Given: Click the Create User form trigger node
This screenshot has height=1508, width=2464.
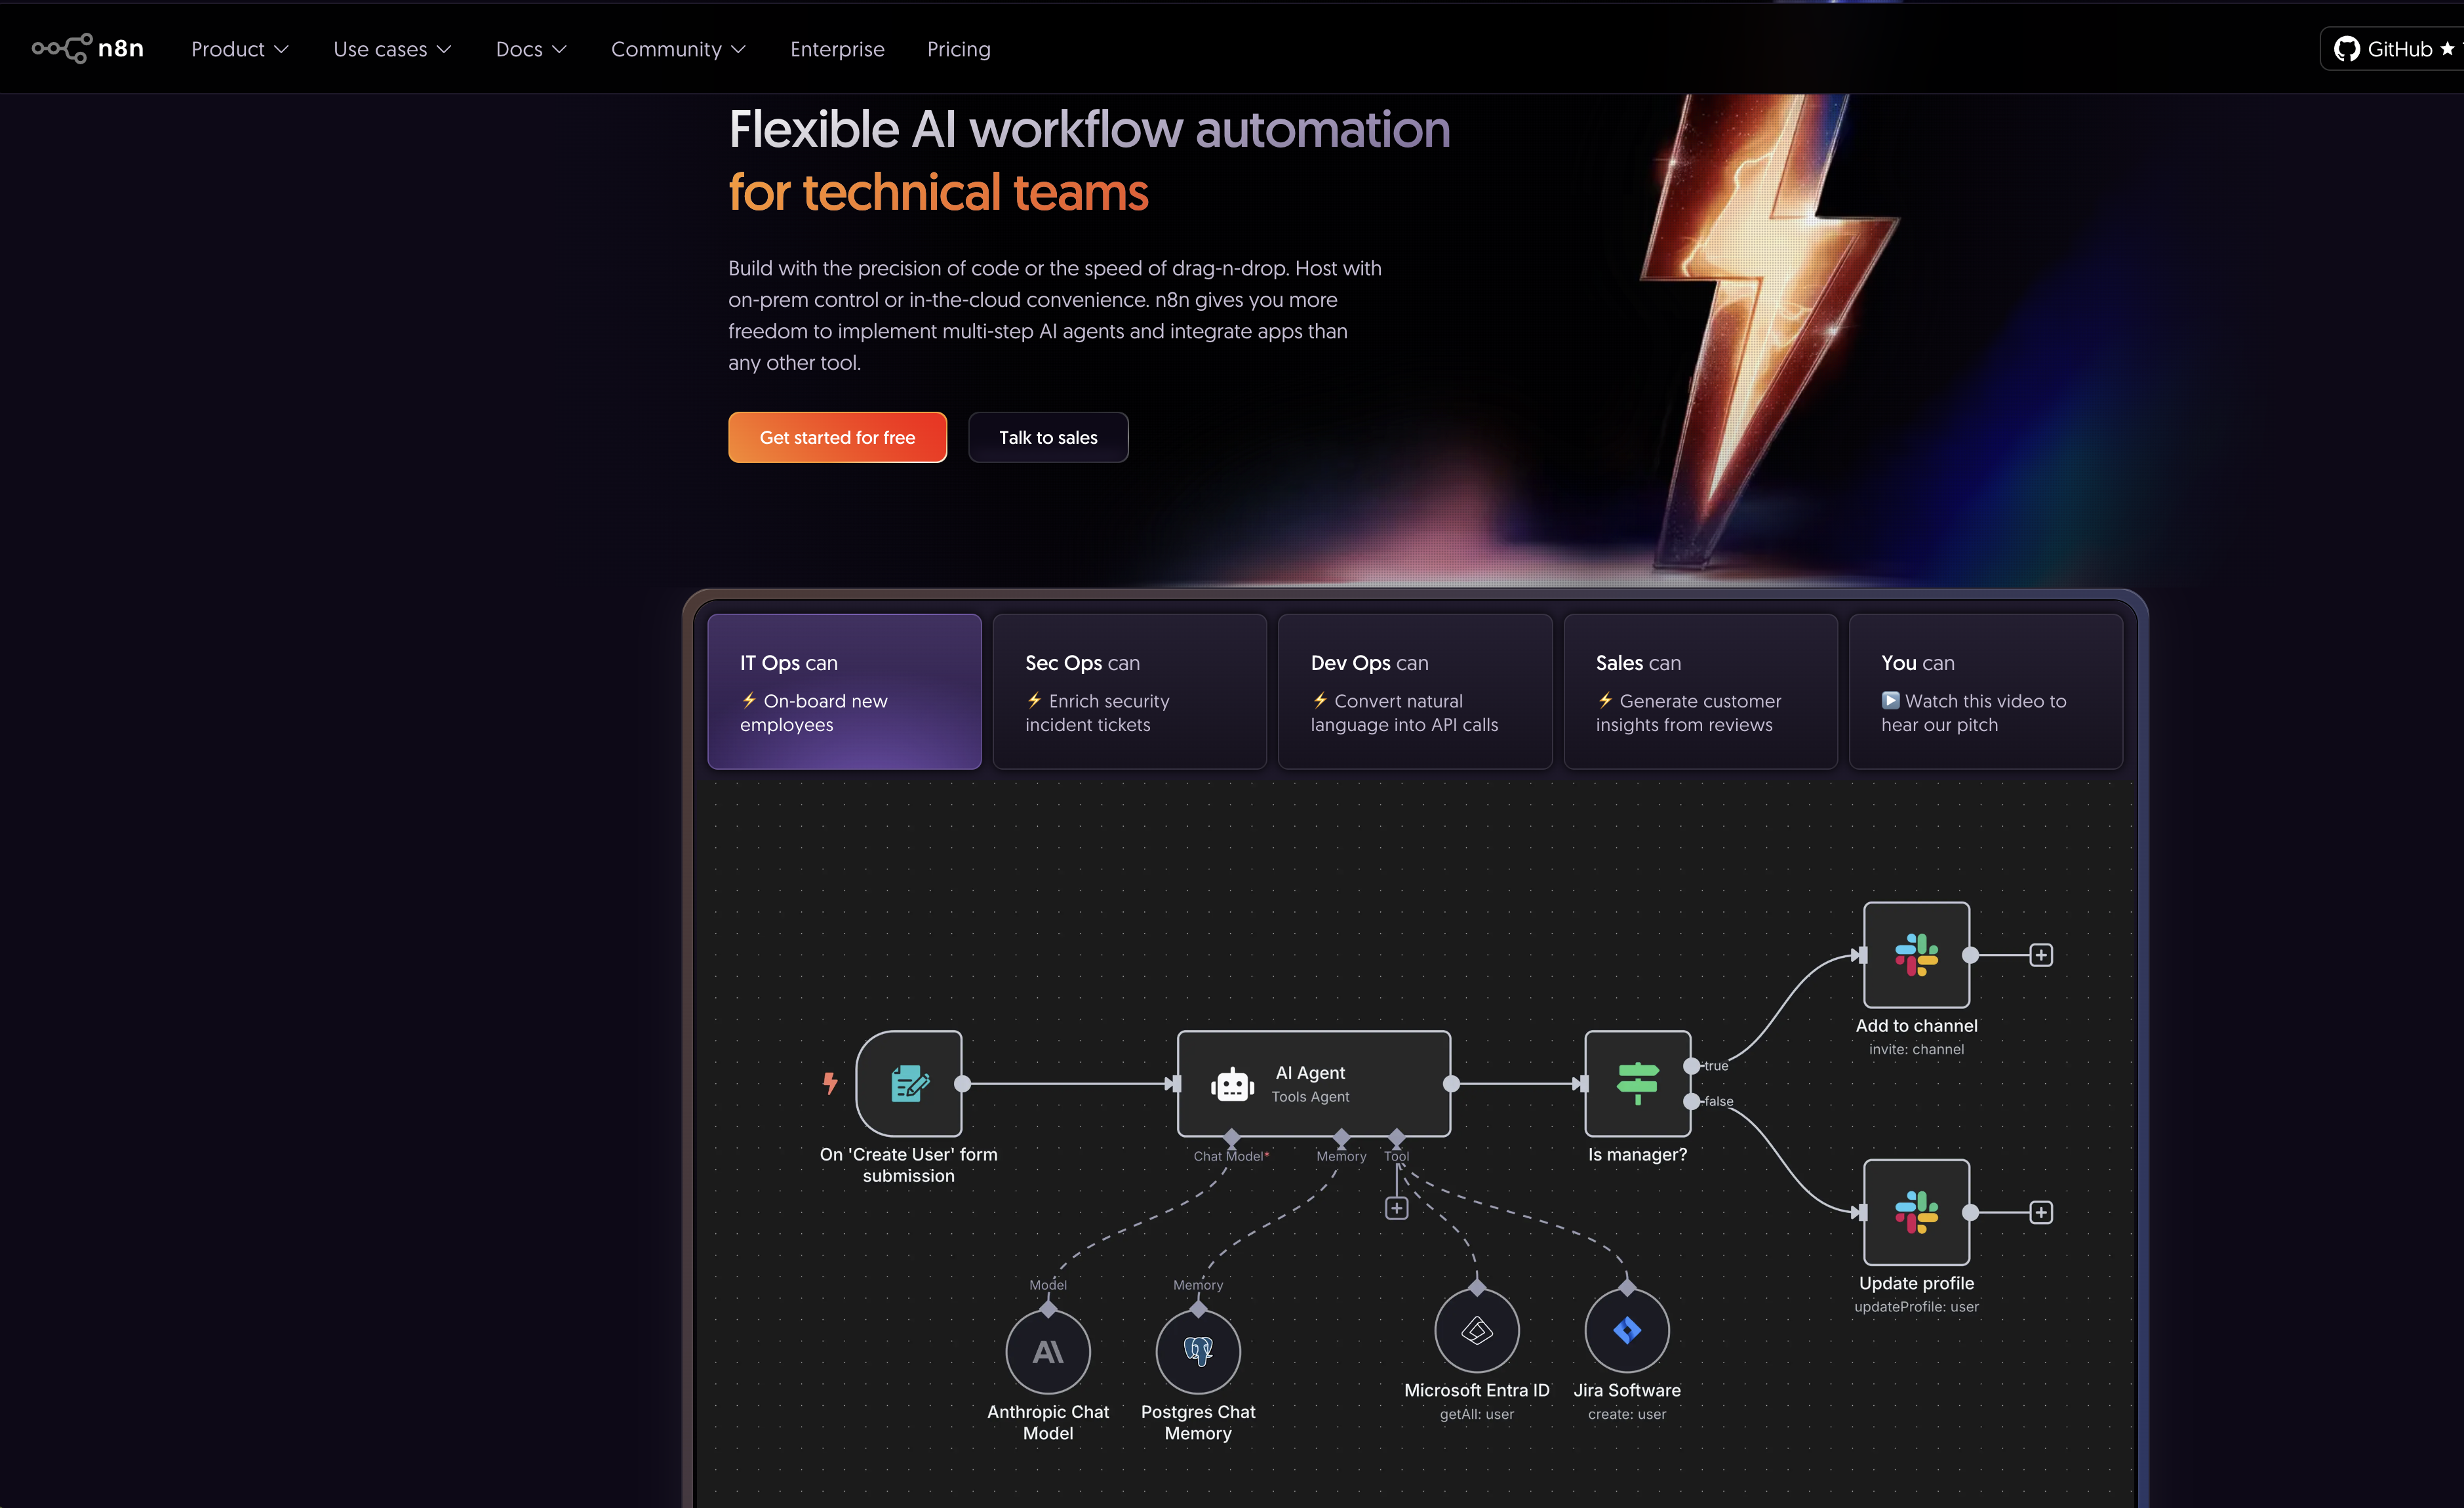Looking at the screenshot, I should click(909, 1083).
